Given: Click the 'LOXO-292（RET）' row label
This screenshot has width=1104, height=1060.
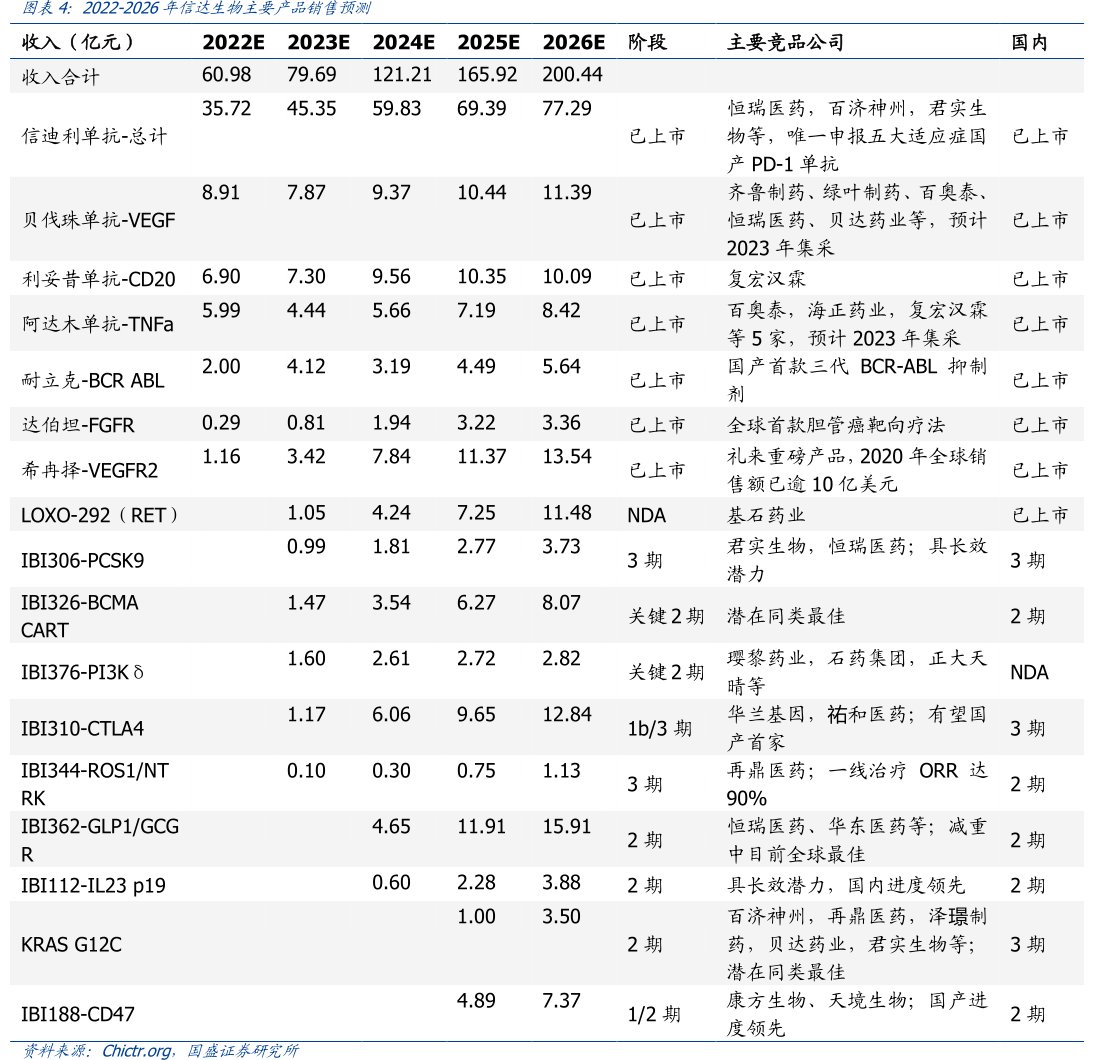Looking at the screenshot, I should [100, 515].
